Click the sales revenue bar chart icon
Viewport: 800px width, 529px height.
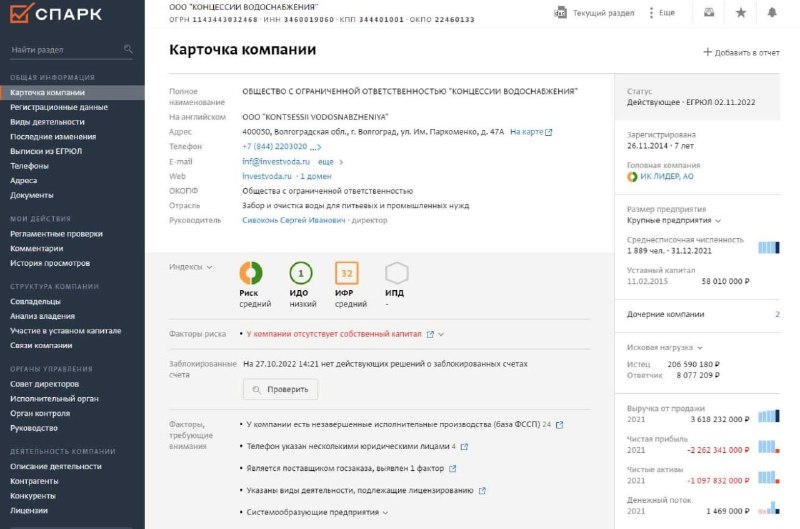click(x=769, y=416)
